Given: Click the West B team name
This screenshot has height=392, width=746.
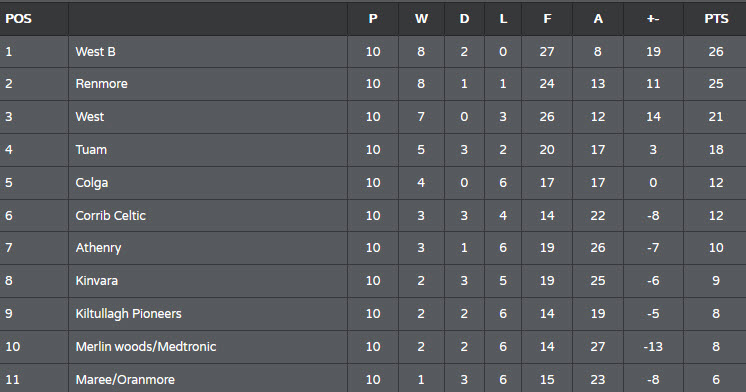Looking at the screenshot, I should (x=96, y=51).
